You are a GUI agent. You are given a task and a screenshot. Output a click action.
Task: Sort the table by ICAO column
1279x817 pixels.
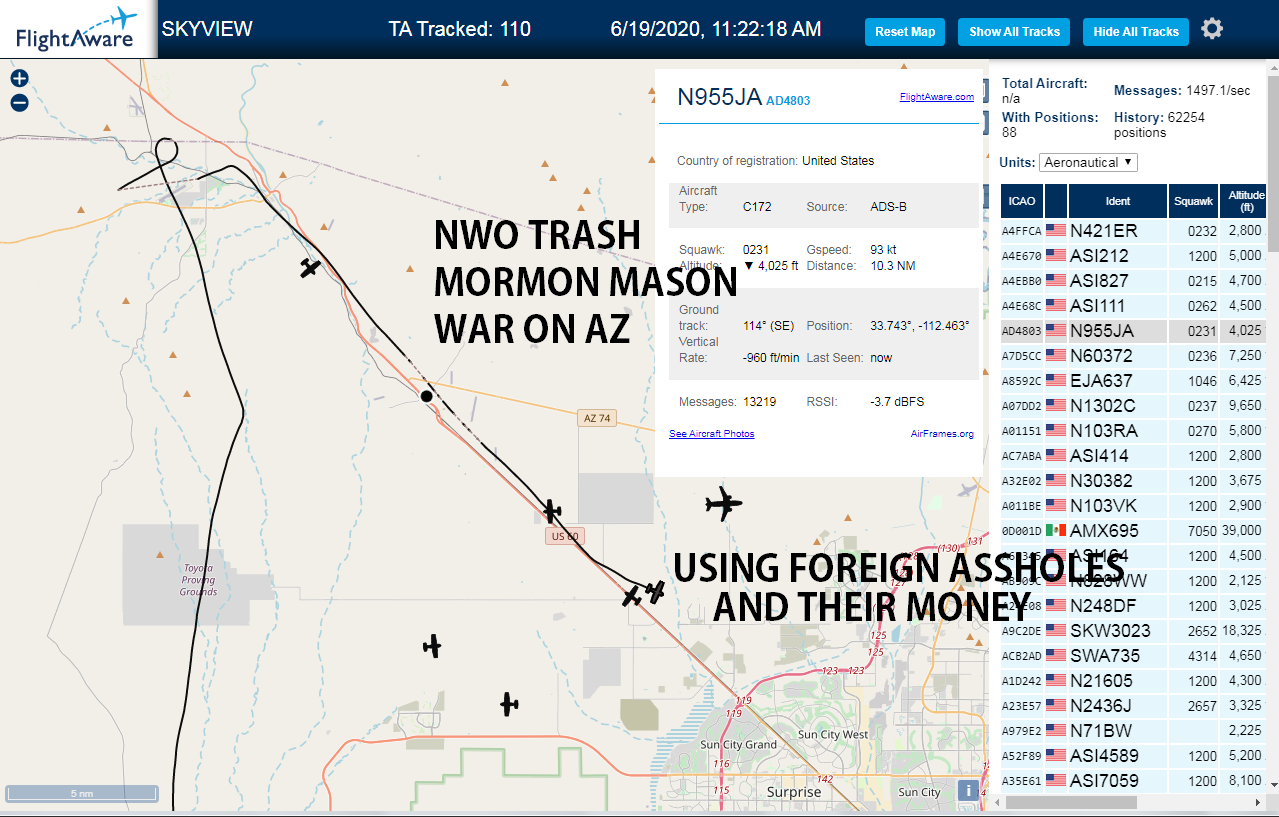pyautogui.click(x=1022, y=201)
